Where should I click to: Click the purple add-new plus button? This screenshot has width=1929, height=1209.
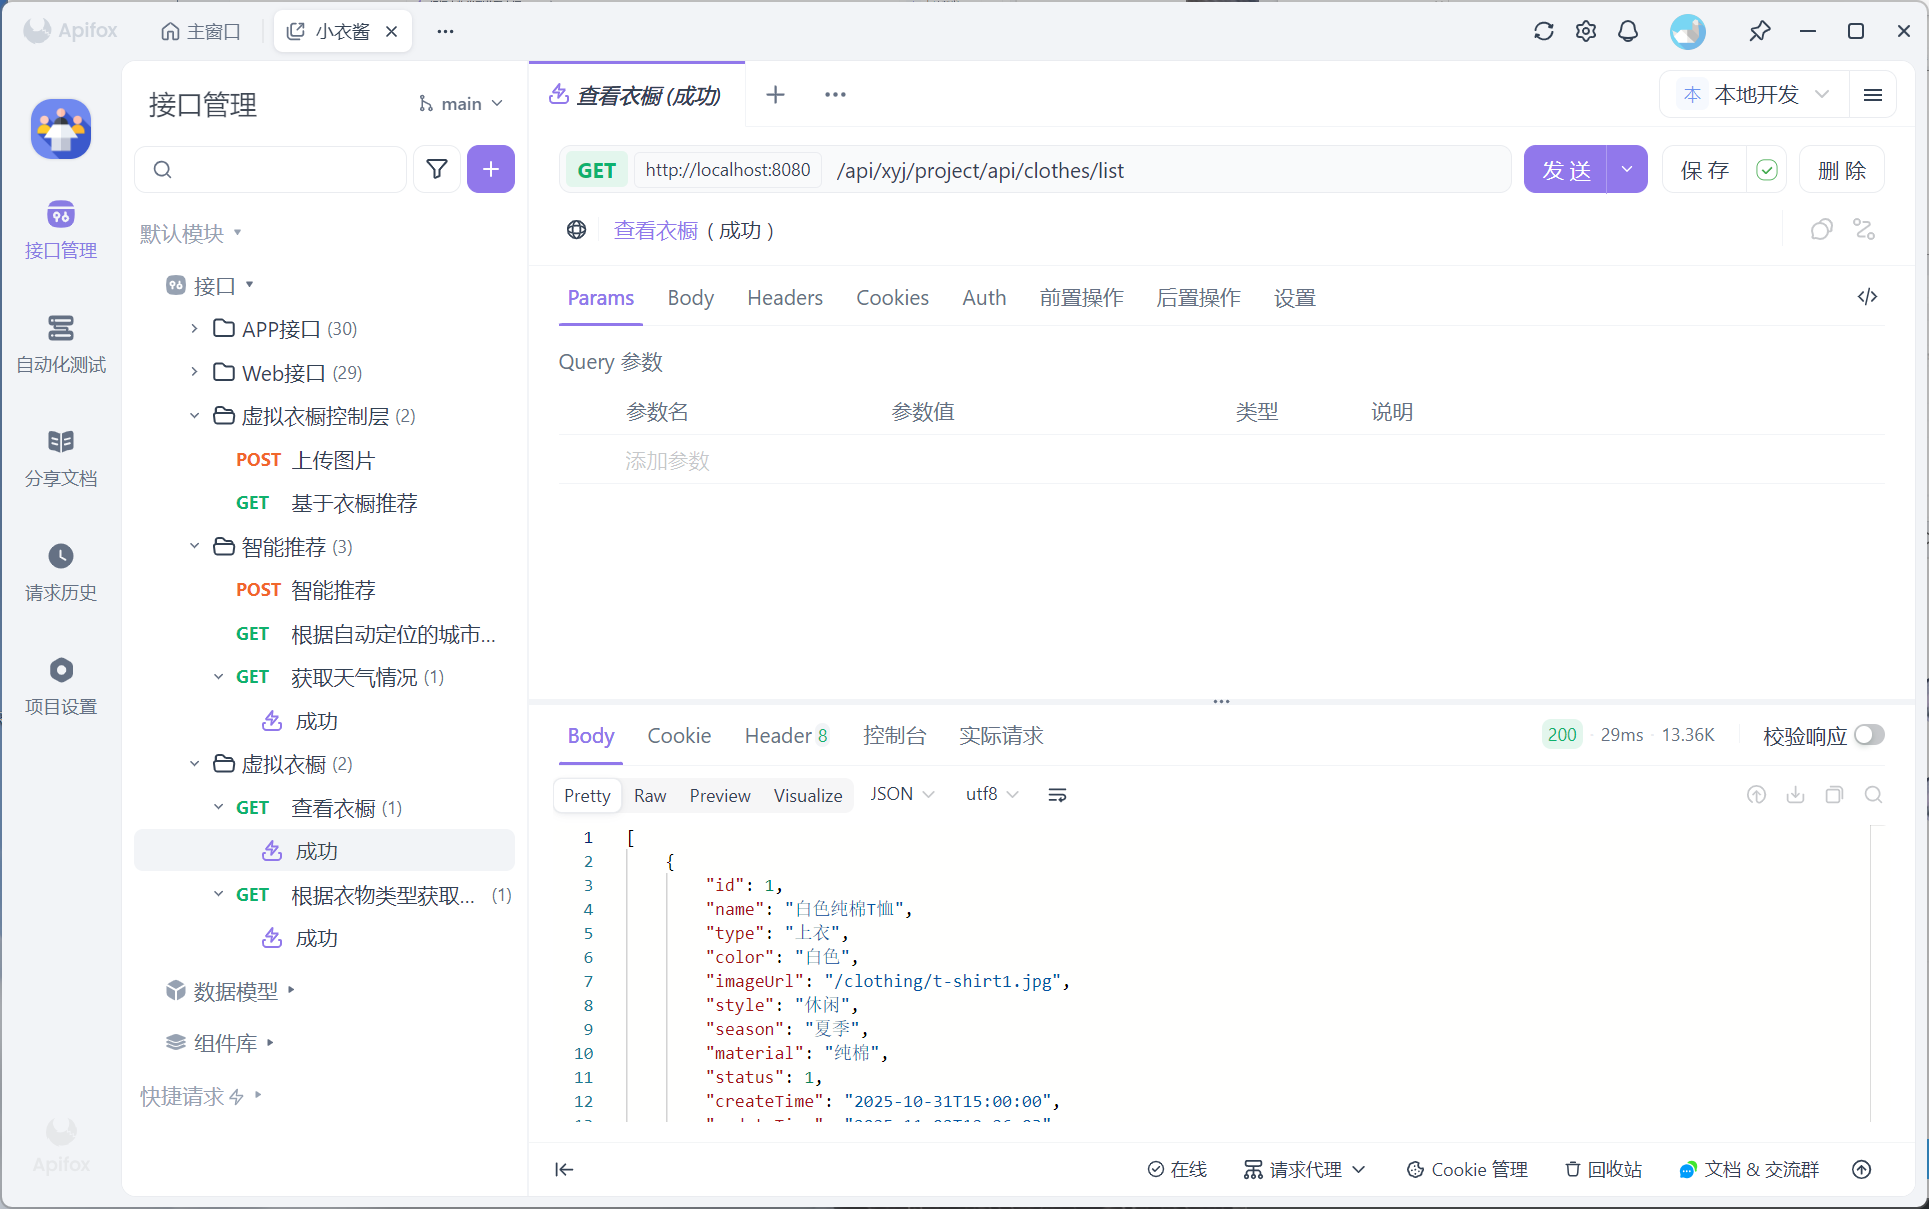(x=490, y=169)
